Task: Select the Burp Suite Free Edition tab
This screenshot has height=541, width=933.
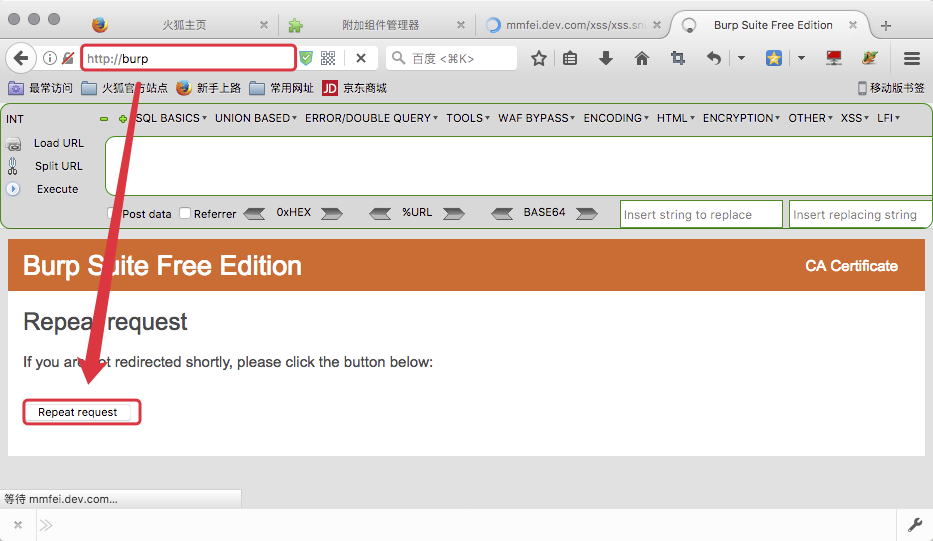Action: coord(772,25)
